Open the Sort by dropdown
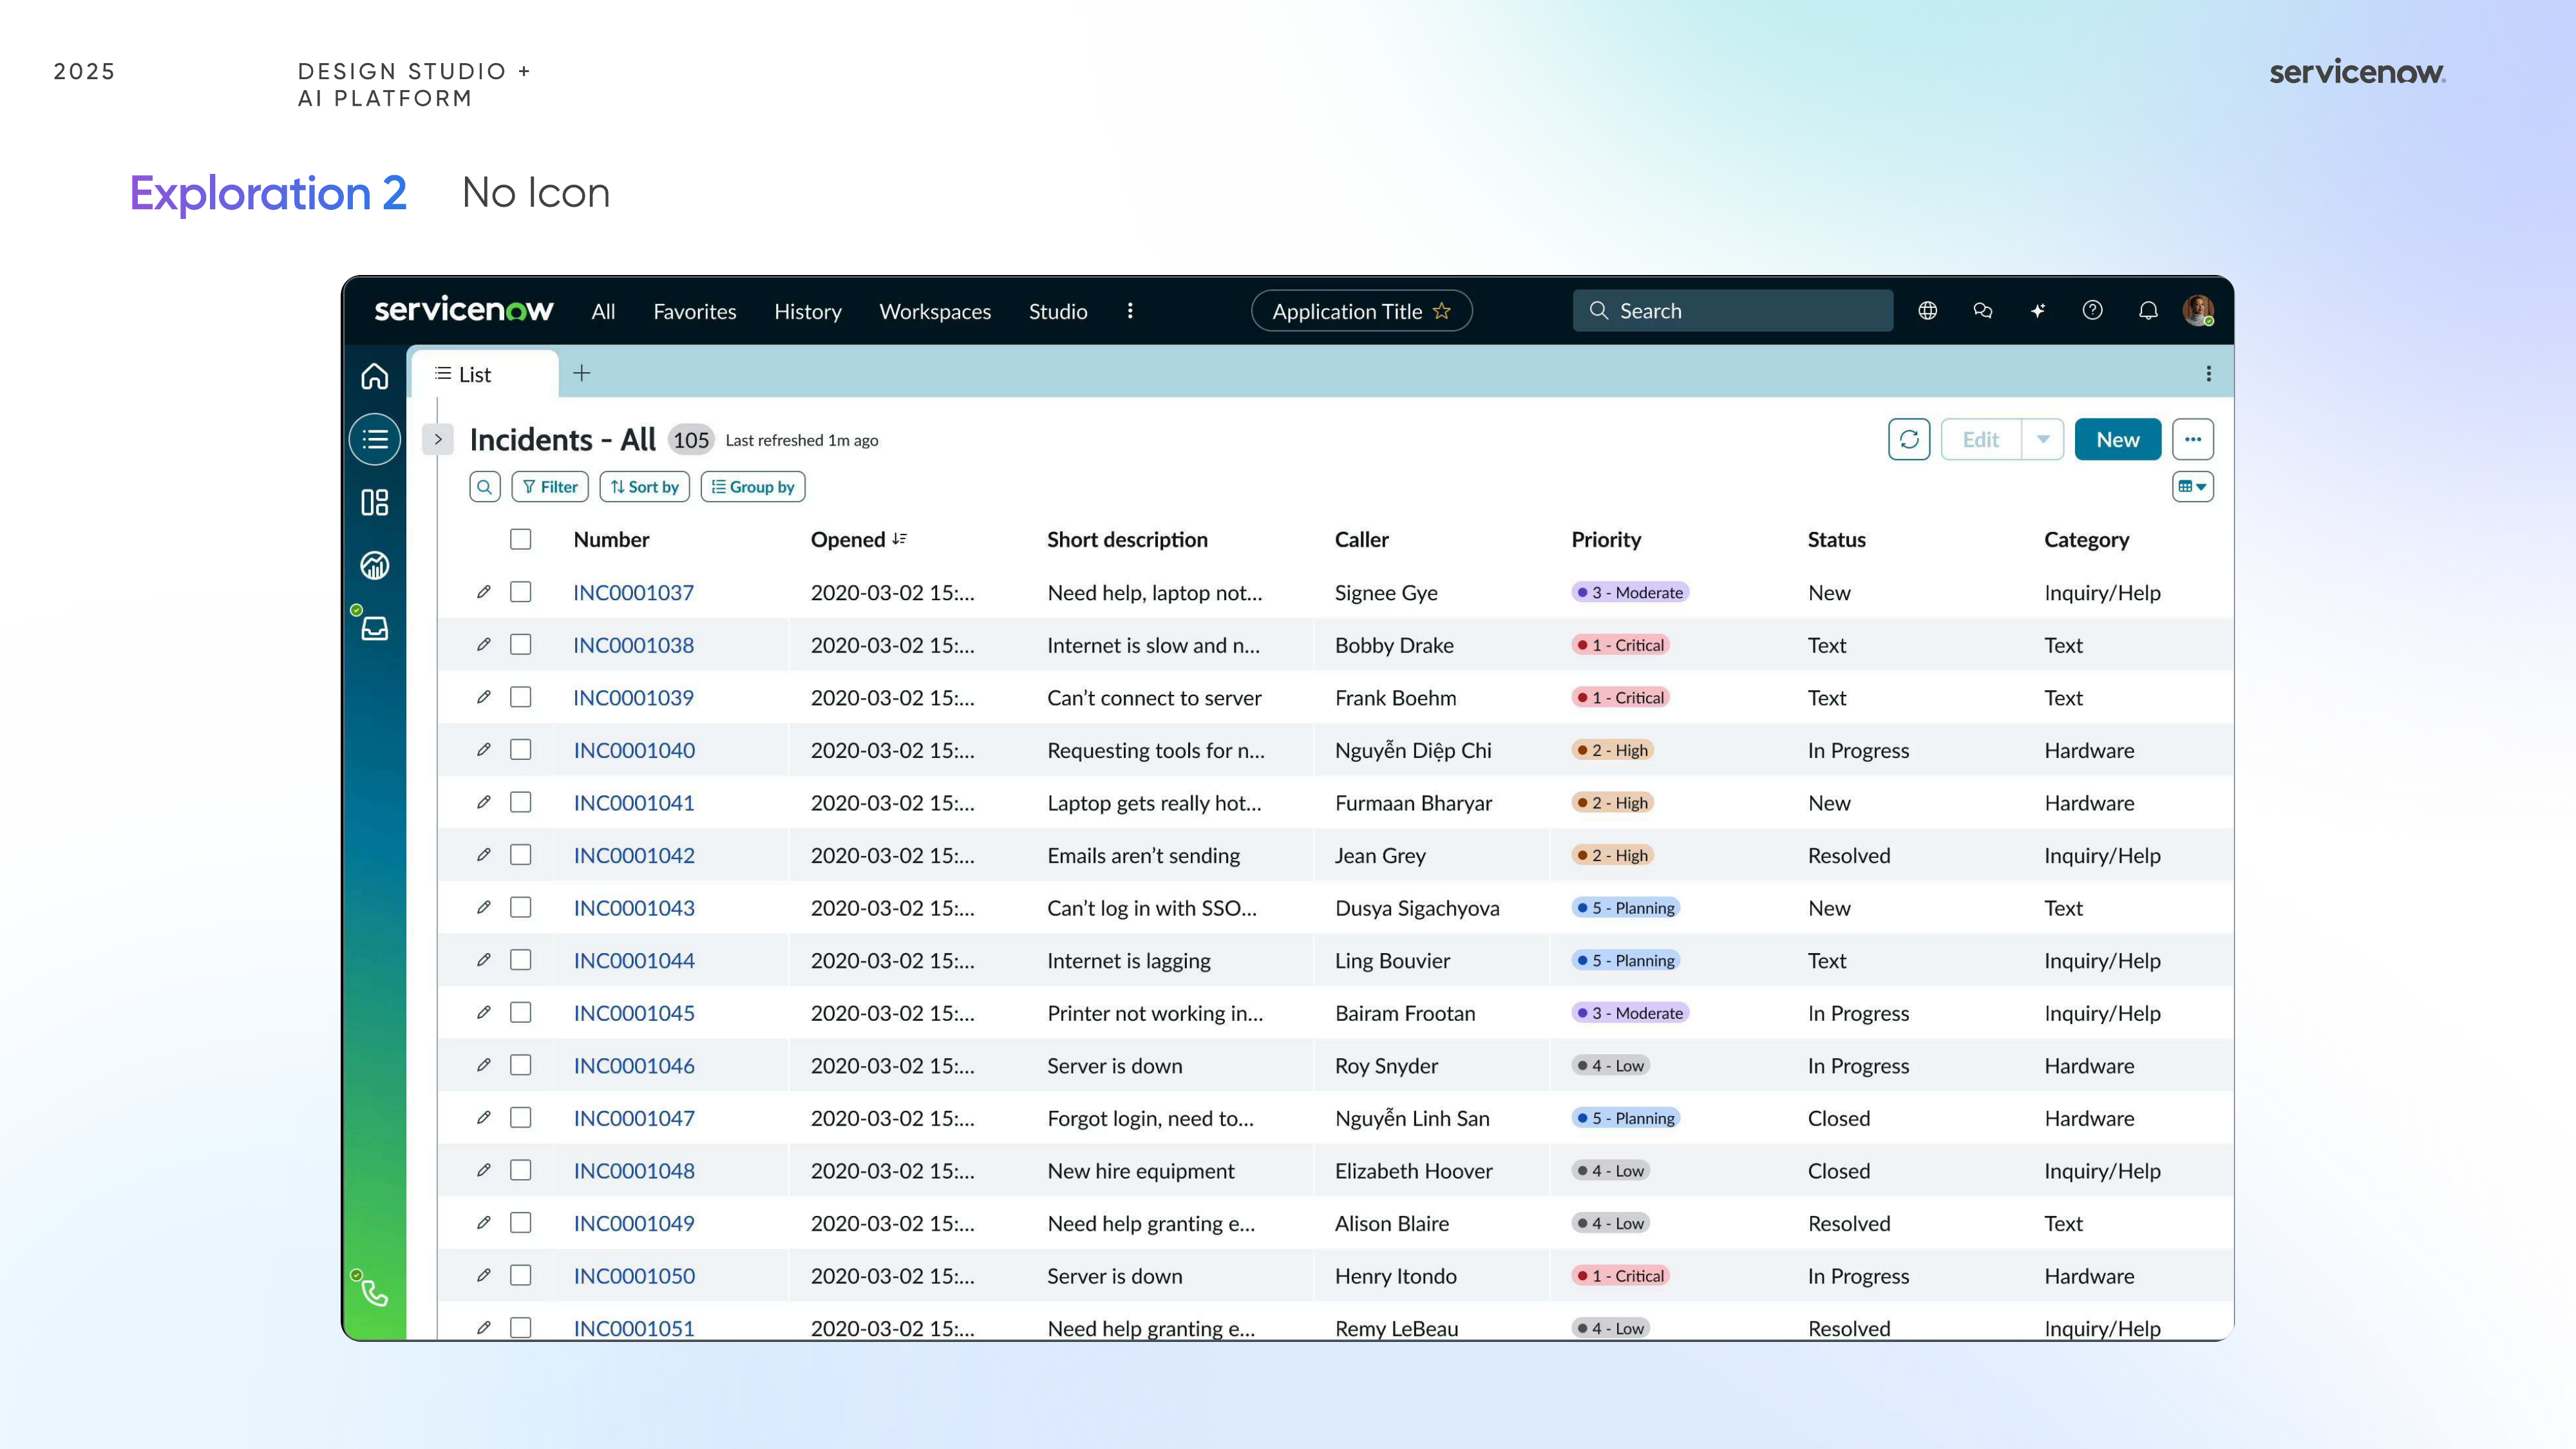2576x1449 pixels. click(x=645, y=487)
